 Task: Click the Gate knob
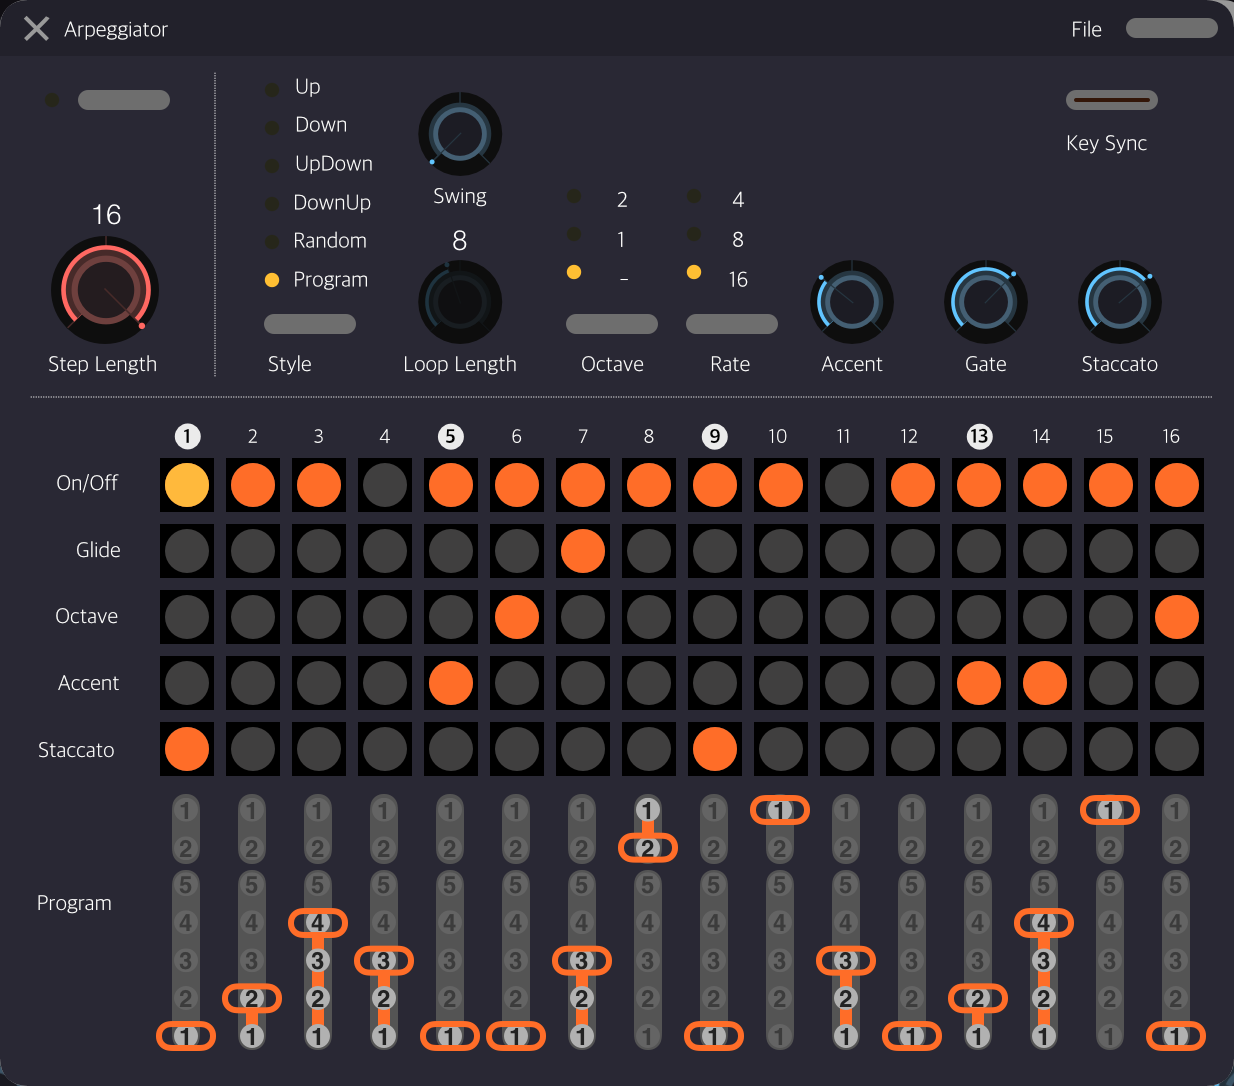click(985, 302)
